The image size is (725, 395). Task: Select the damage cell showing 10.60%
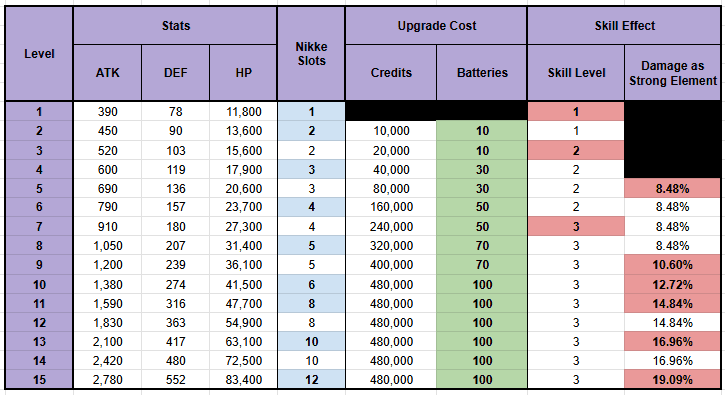673,265
